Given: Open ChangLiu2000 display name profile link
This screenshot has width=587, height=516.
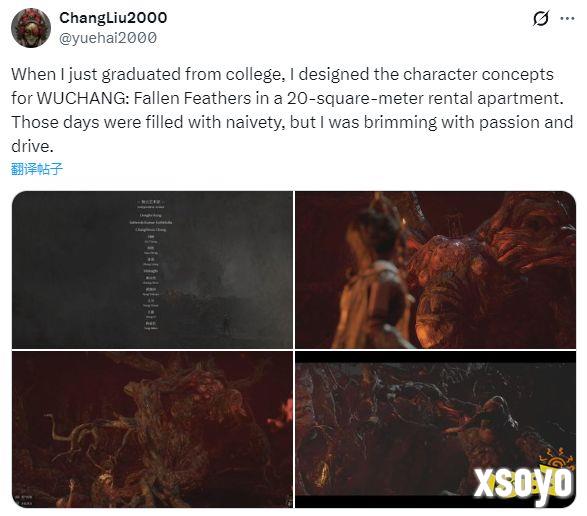Looking at the screenshot, I should tap(113, 18).
